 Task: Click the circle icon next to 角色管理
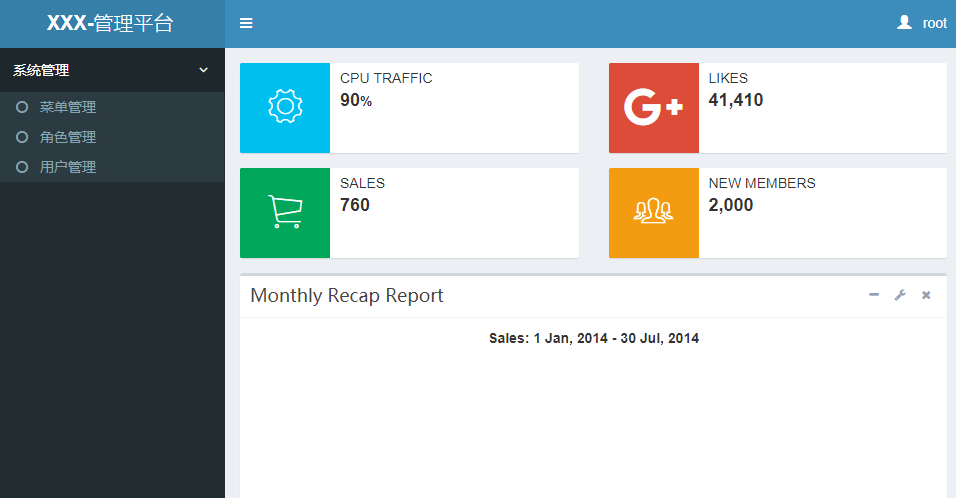pos(22,137)
